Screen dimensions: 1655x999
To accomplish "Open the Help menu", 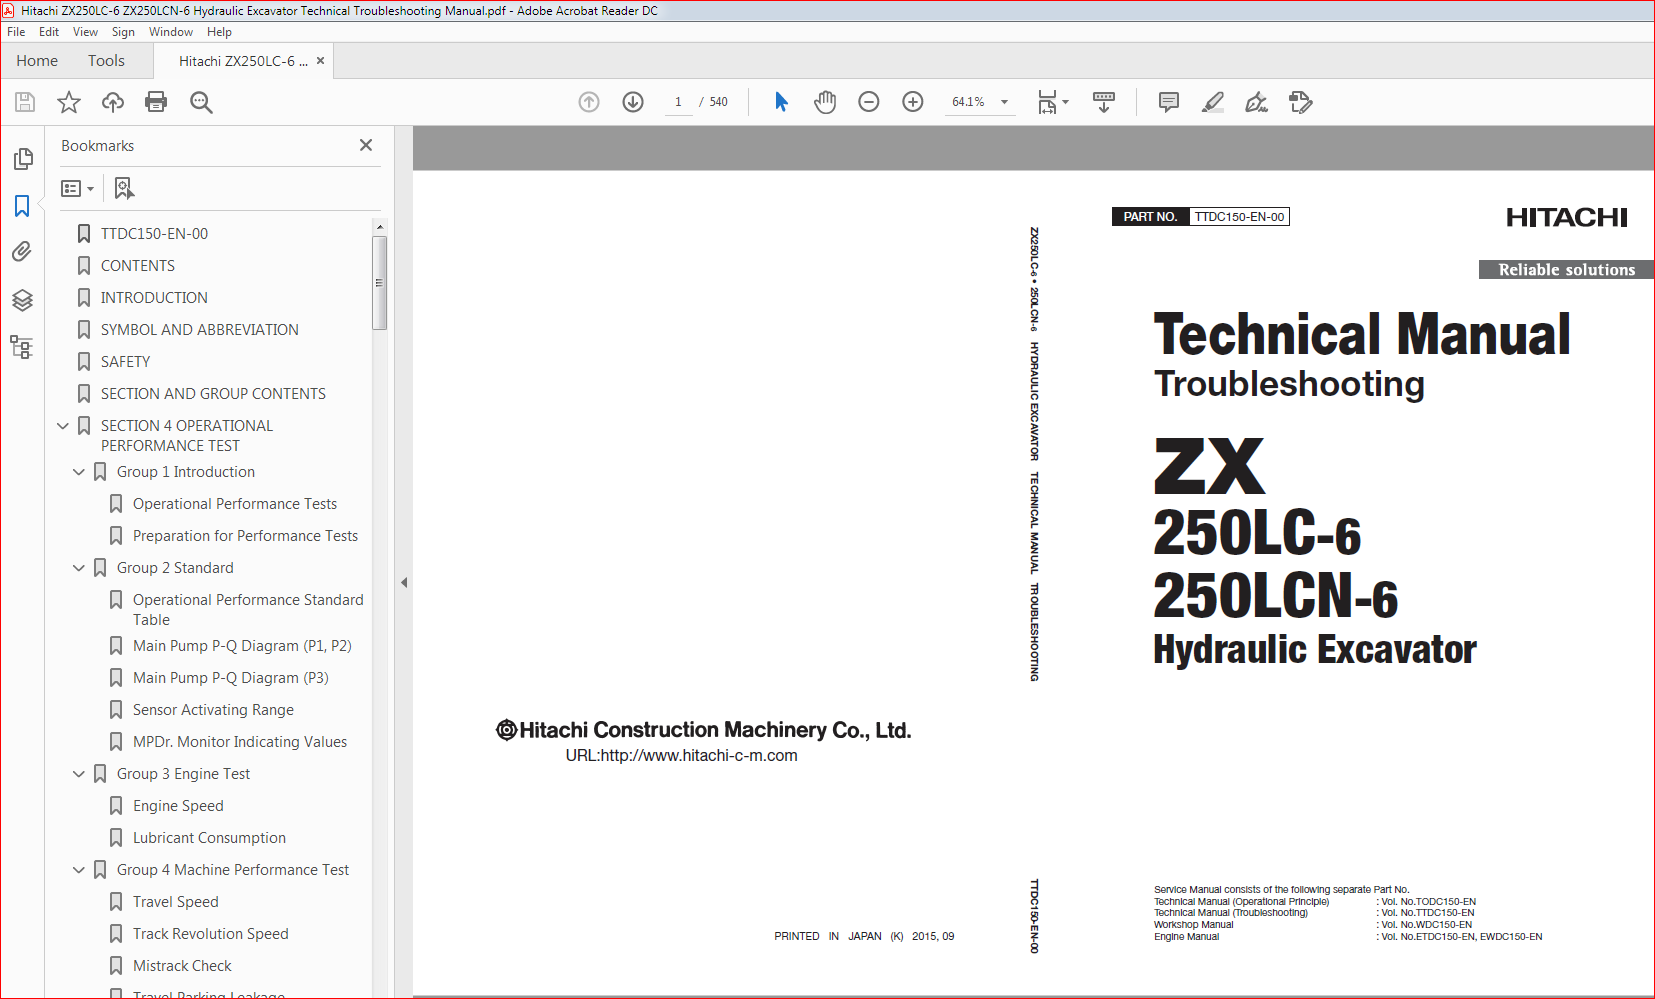I will pyautogui.click(x=219, y=32).
